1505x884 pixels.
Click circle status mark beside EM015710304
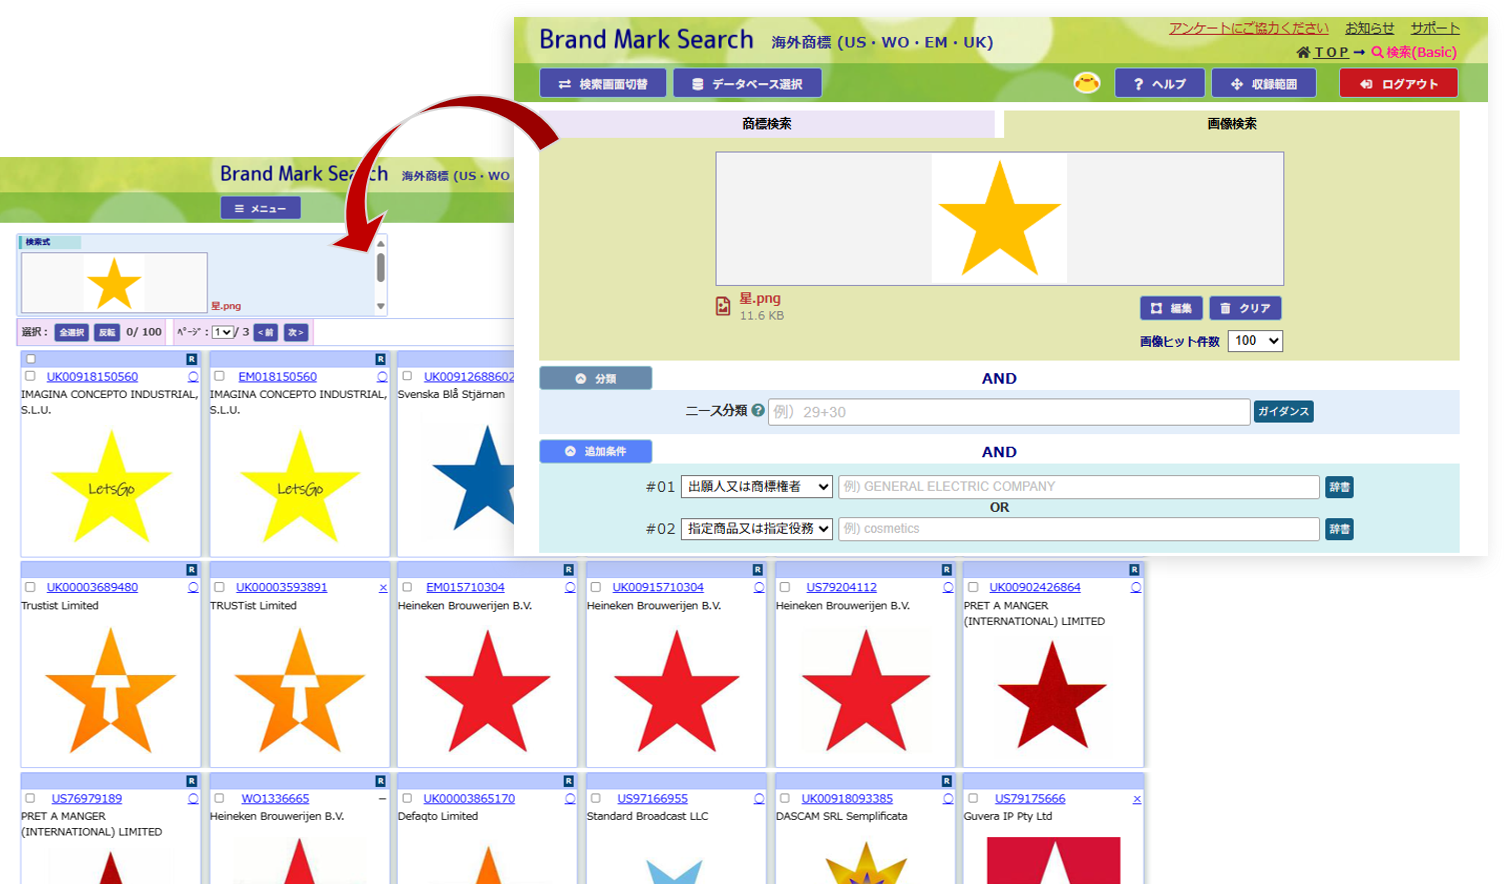click(x=570, y=588)
